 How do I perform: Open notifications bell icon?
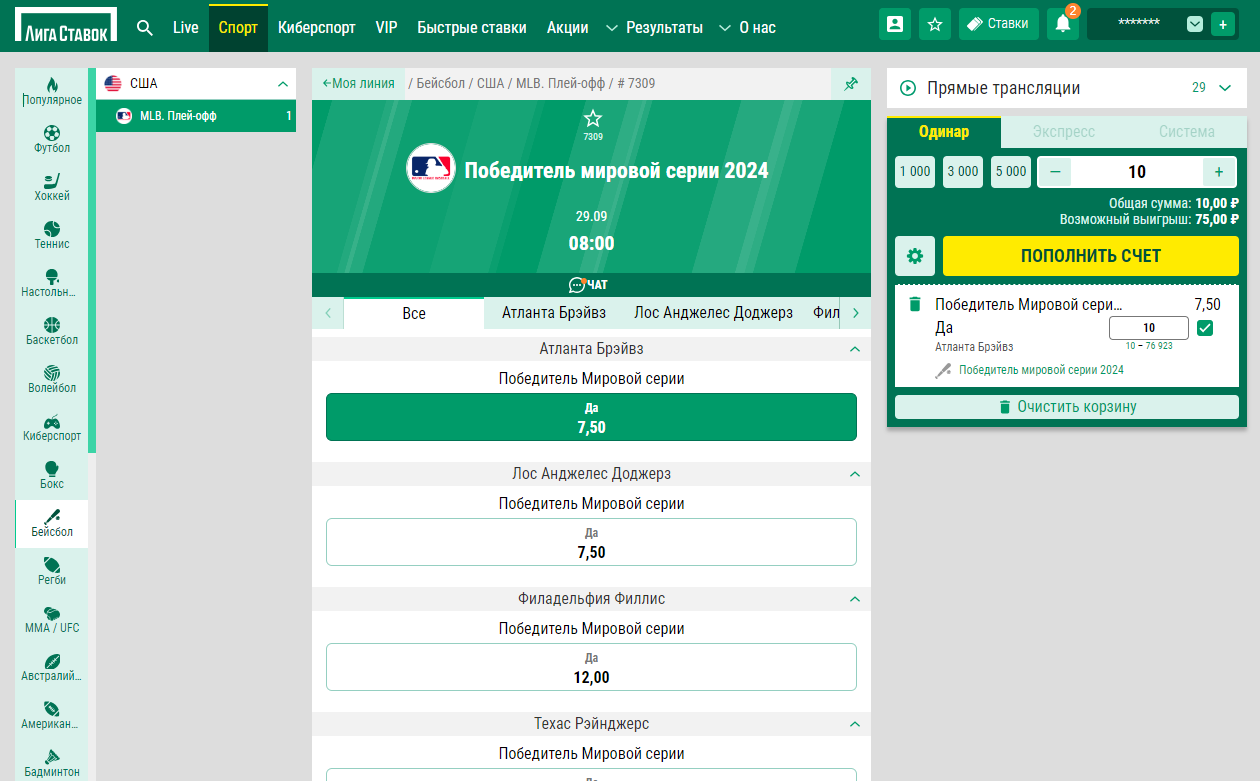(1063, 24)
